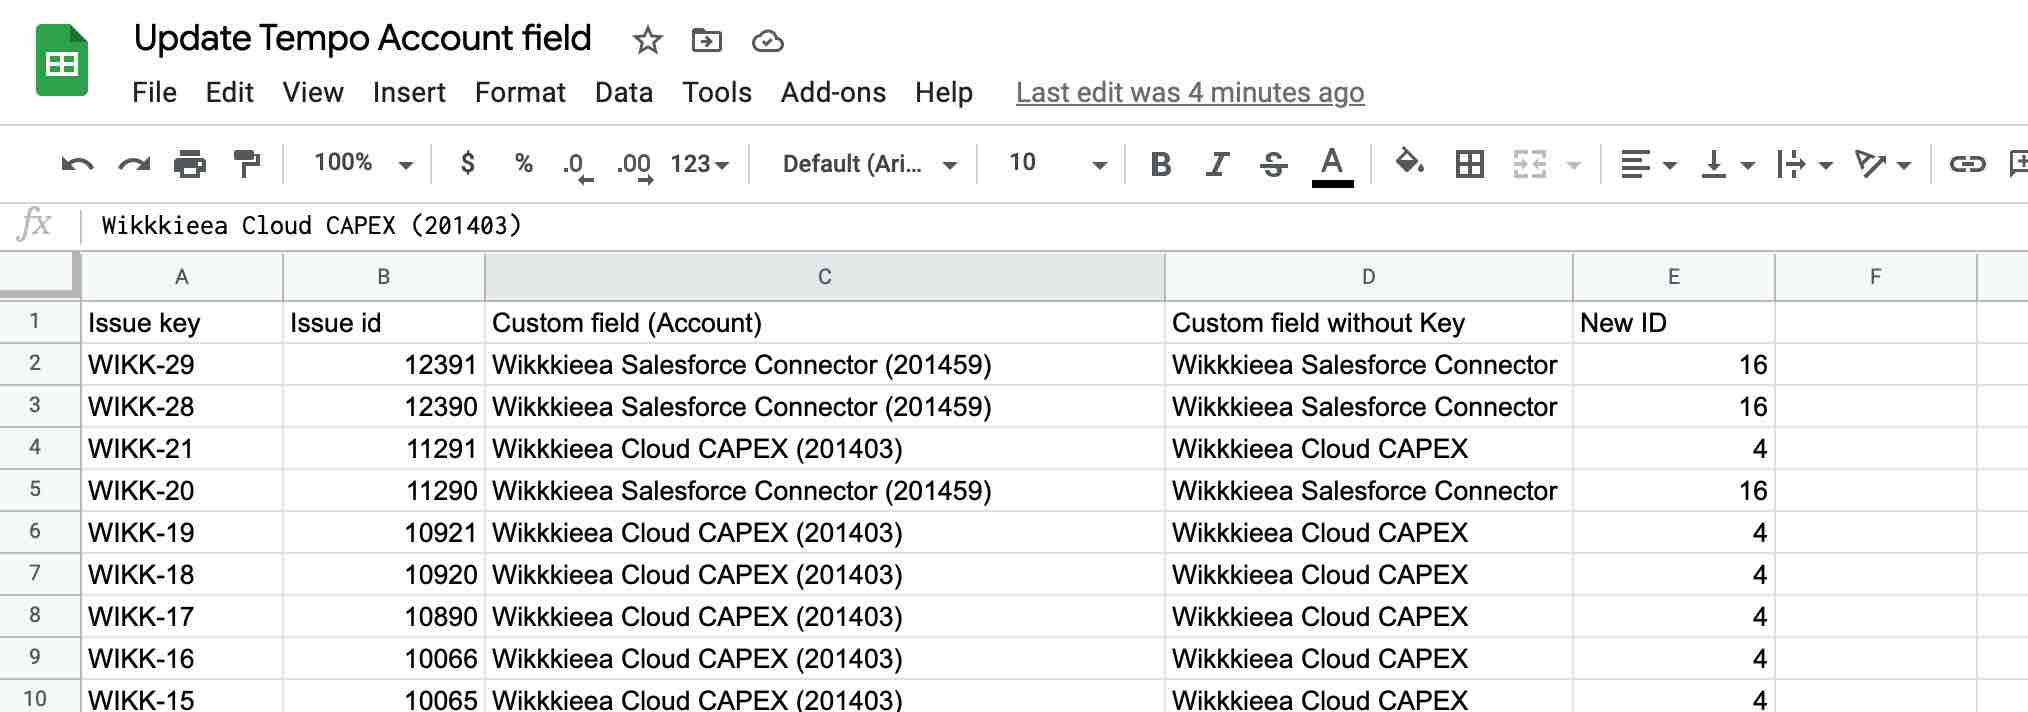Image resolution: width=2028 pixels, height=712 pixels.
Task: Open the text color picker
Action: 1331,163
